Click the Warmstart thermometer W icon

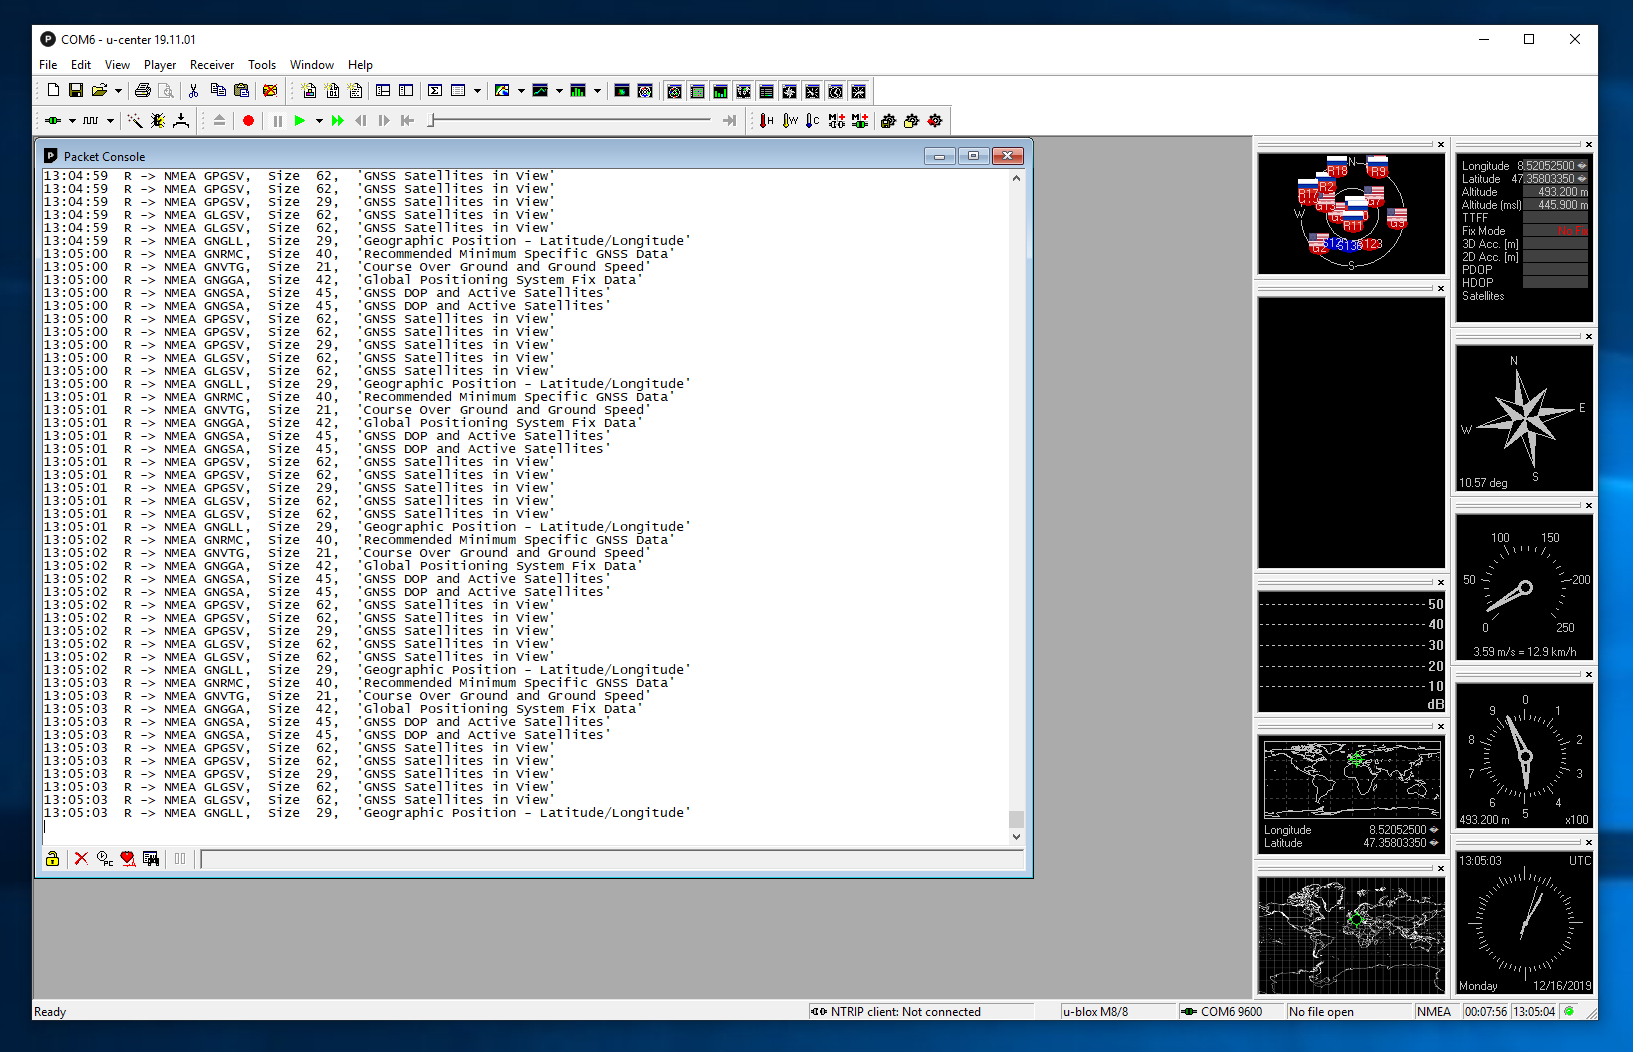click(790, 121)
